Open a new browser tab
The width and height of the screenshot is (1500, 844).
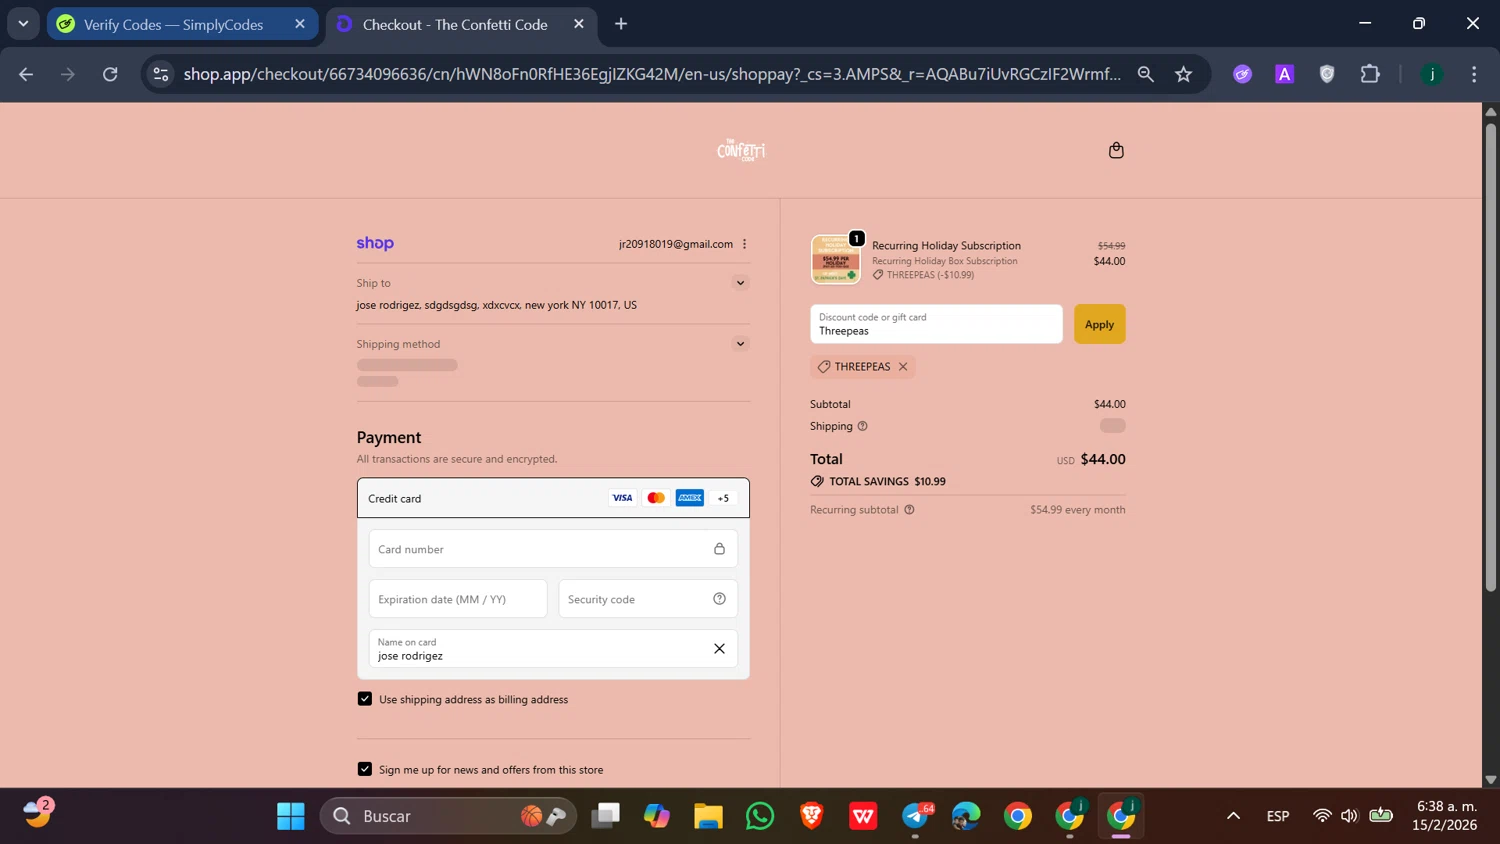click(x=621, y=24)
